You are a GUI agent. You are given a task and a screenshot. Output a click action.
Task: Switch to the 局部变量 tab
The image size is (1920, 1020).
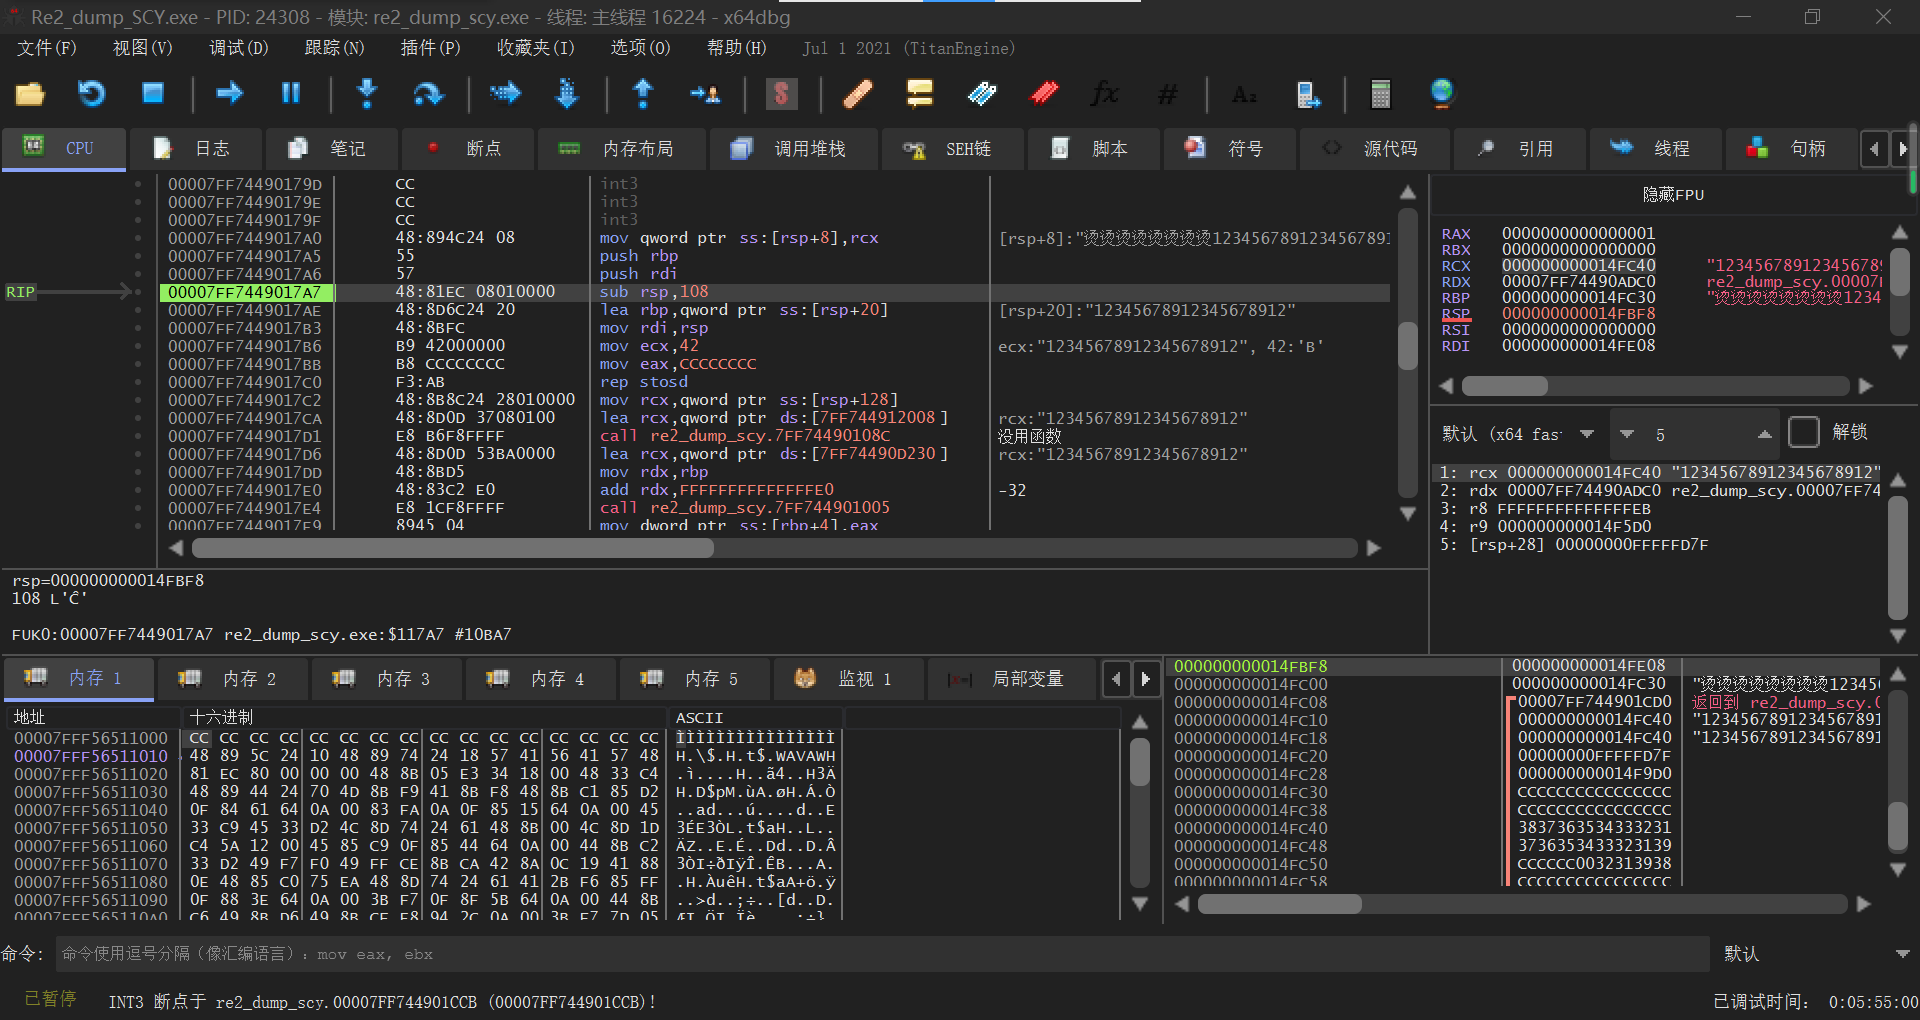tap(1012, 679)
